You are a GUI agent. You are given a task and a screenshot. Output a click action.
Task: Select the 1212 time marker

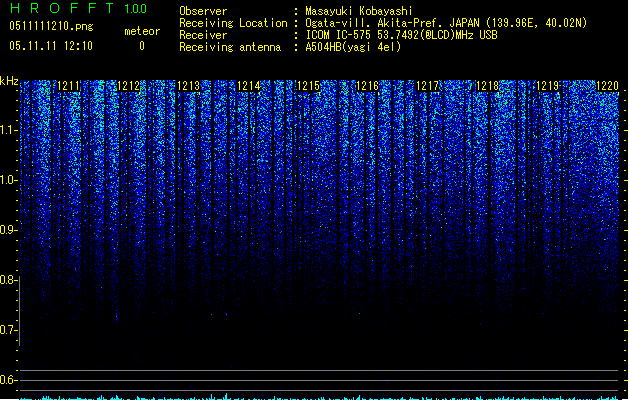(x=128, y=86)
